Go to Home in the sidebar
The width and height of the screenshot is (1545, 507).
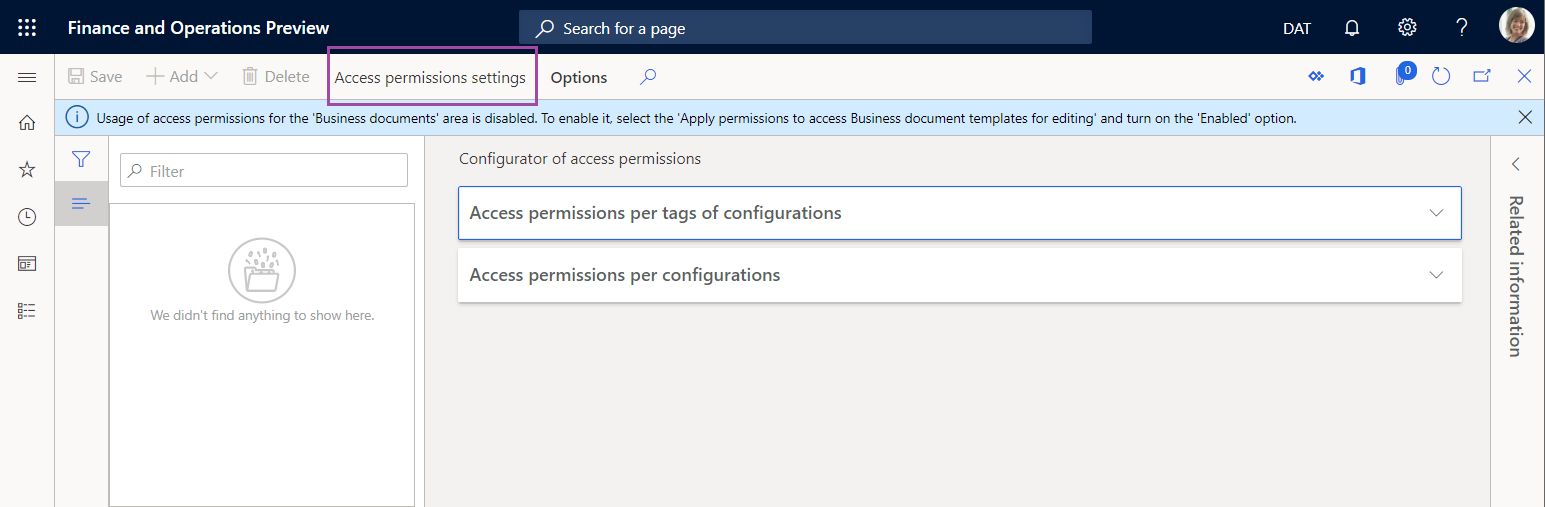click(x=27, y=123)
